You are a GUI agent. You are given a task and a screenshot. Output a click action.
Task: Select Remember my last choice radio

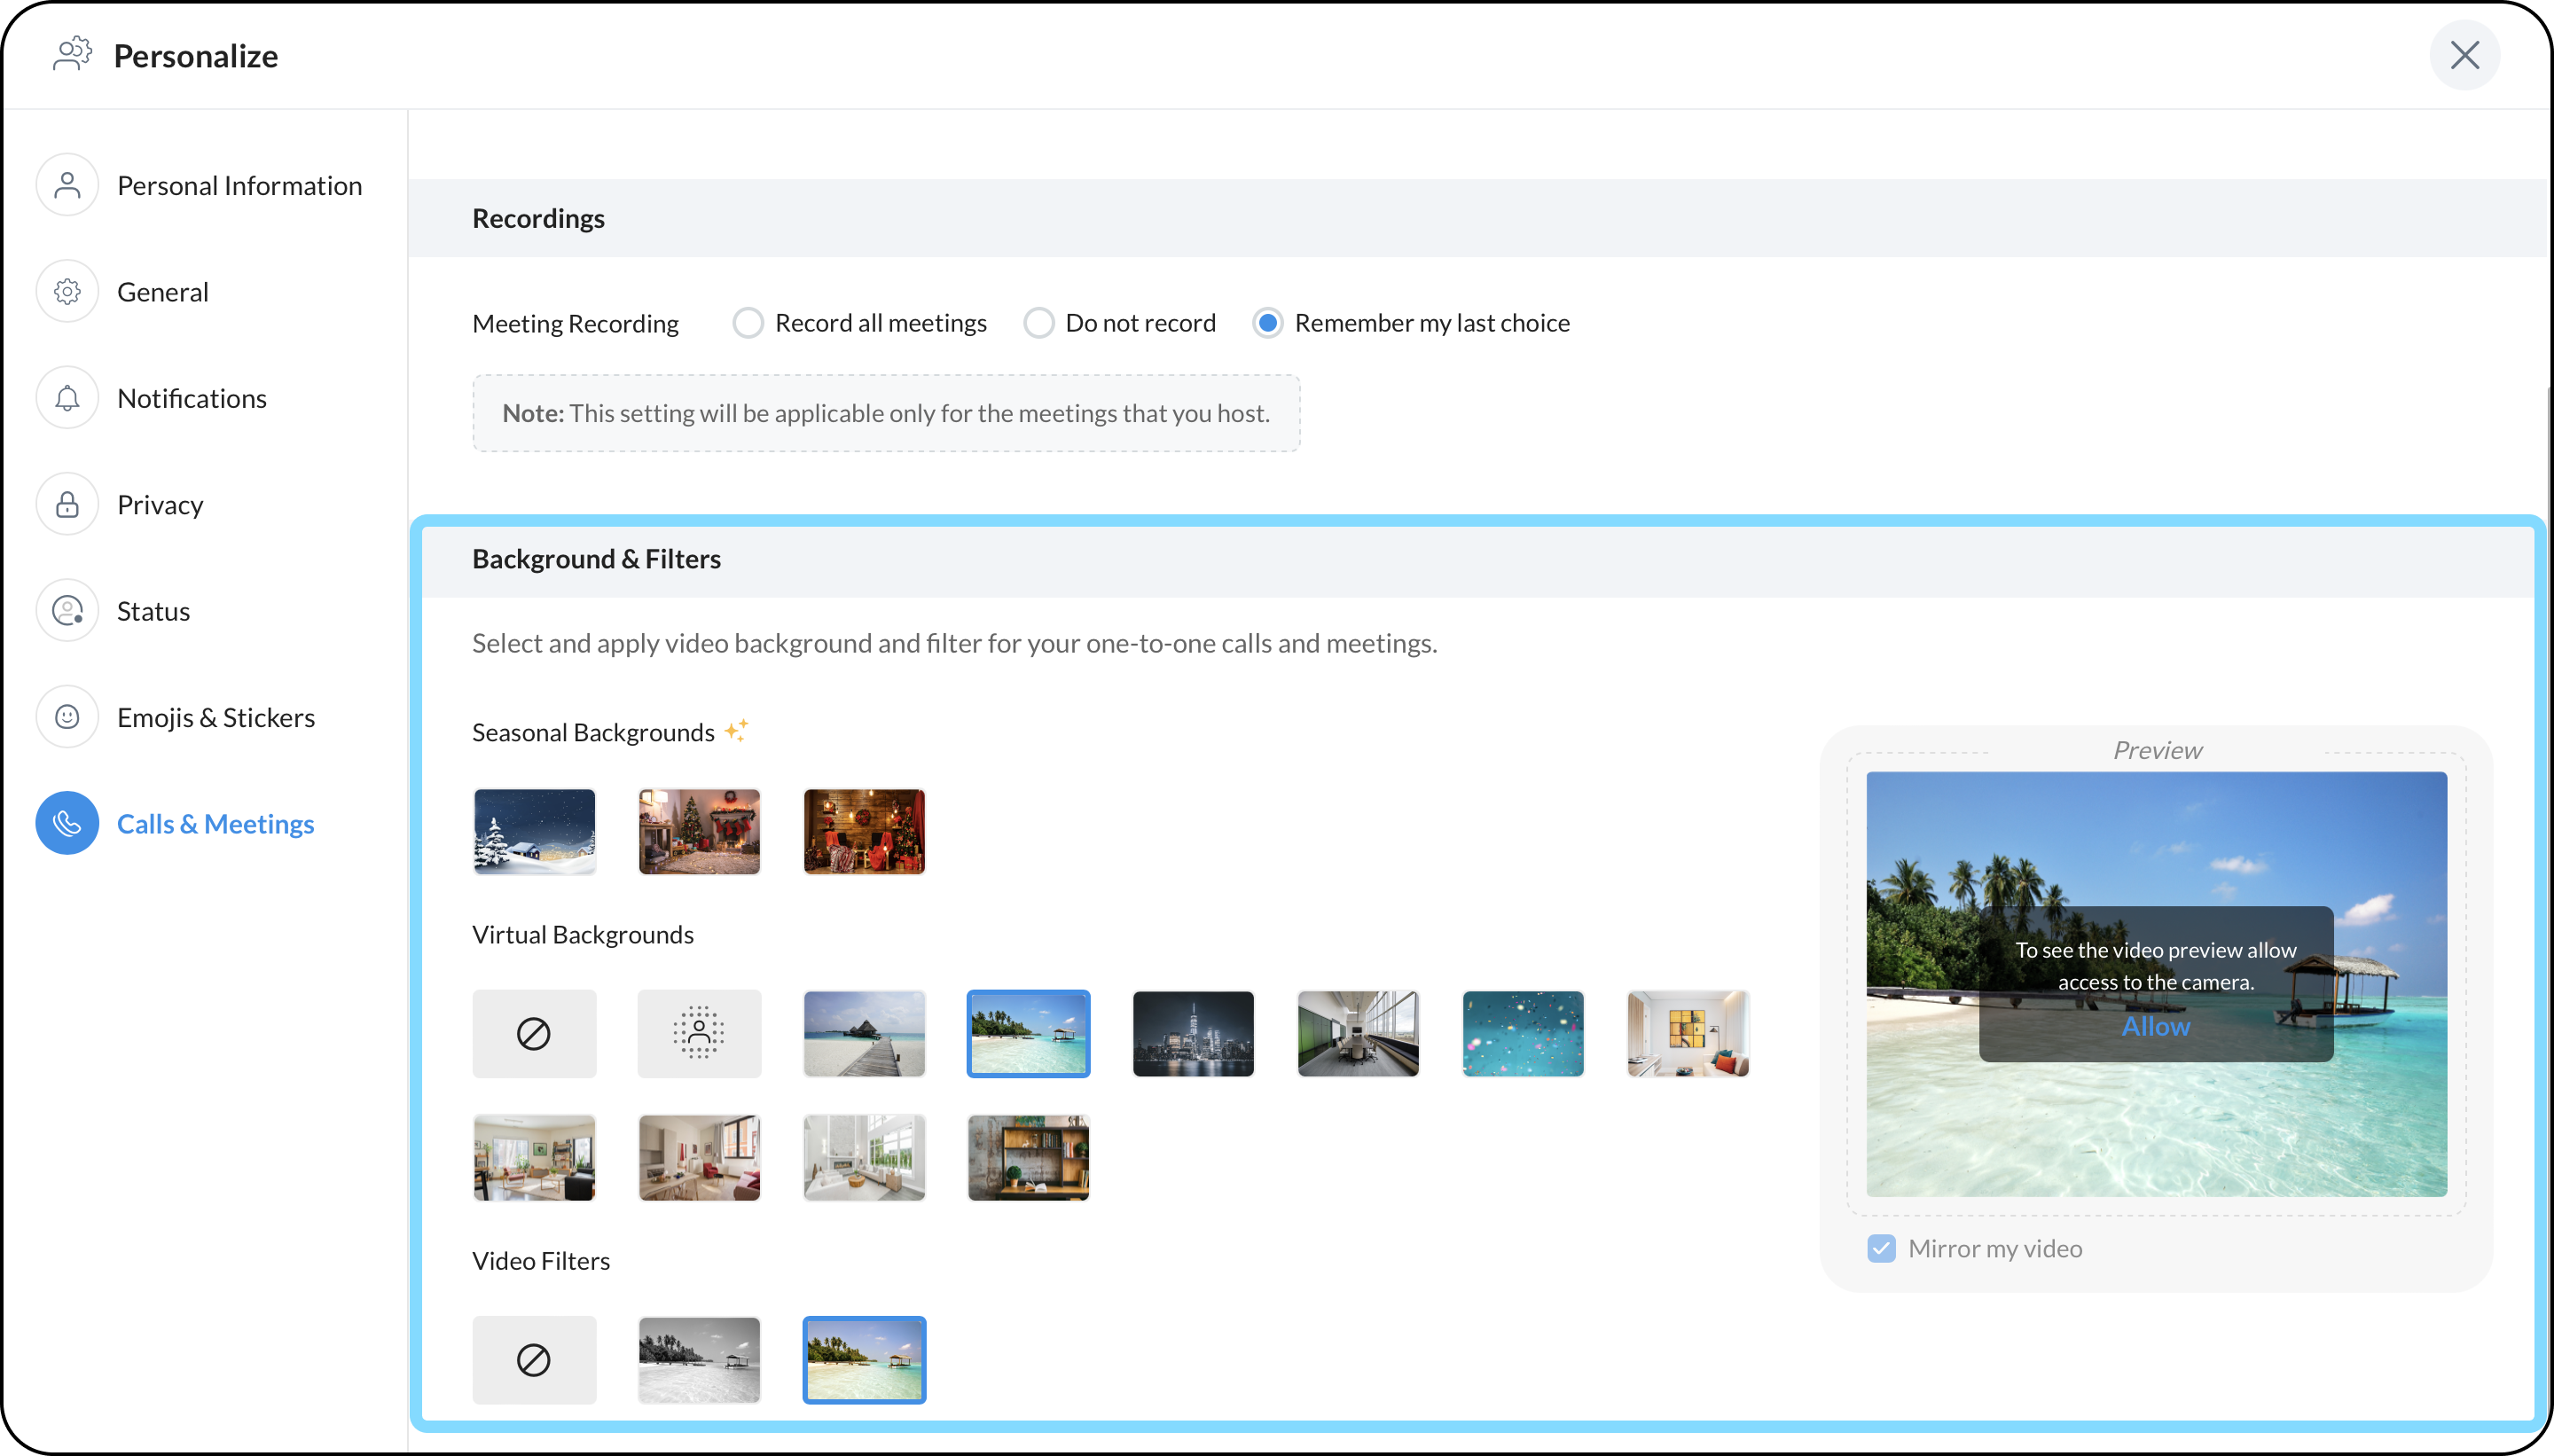[x=1268, y=323]
